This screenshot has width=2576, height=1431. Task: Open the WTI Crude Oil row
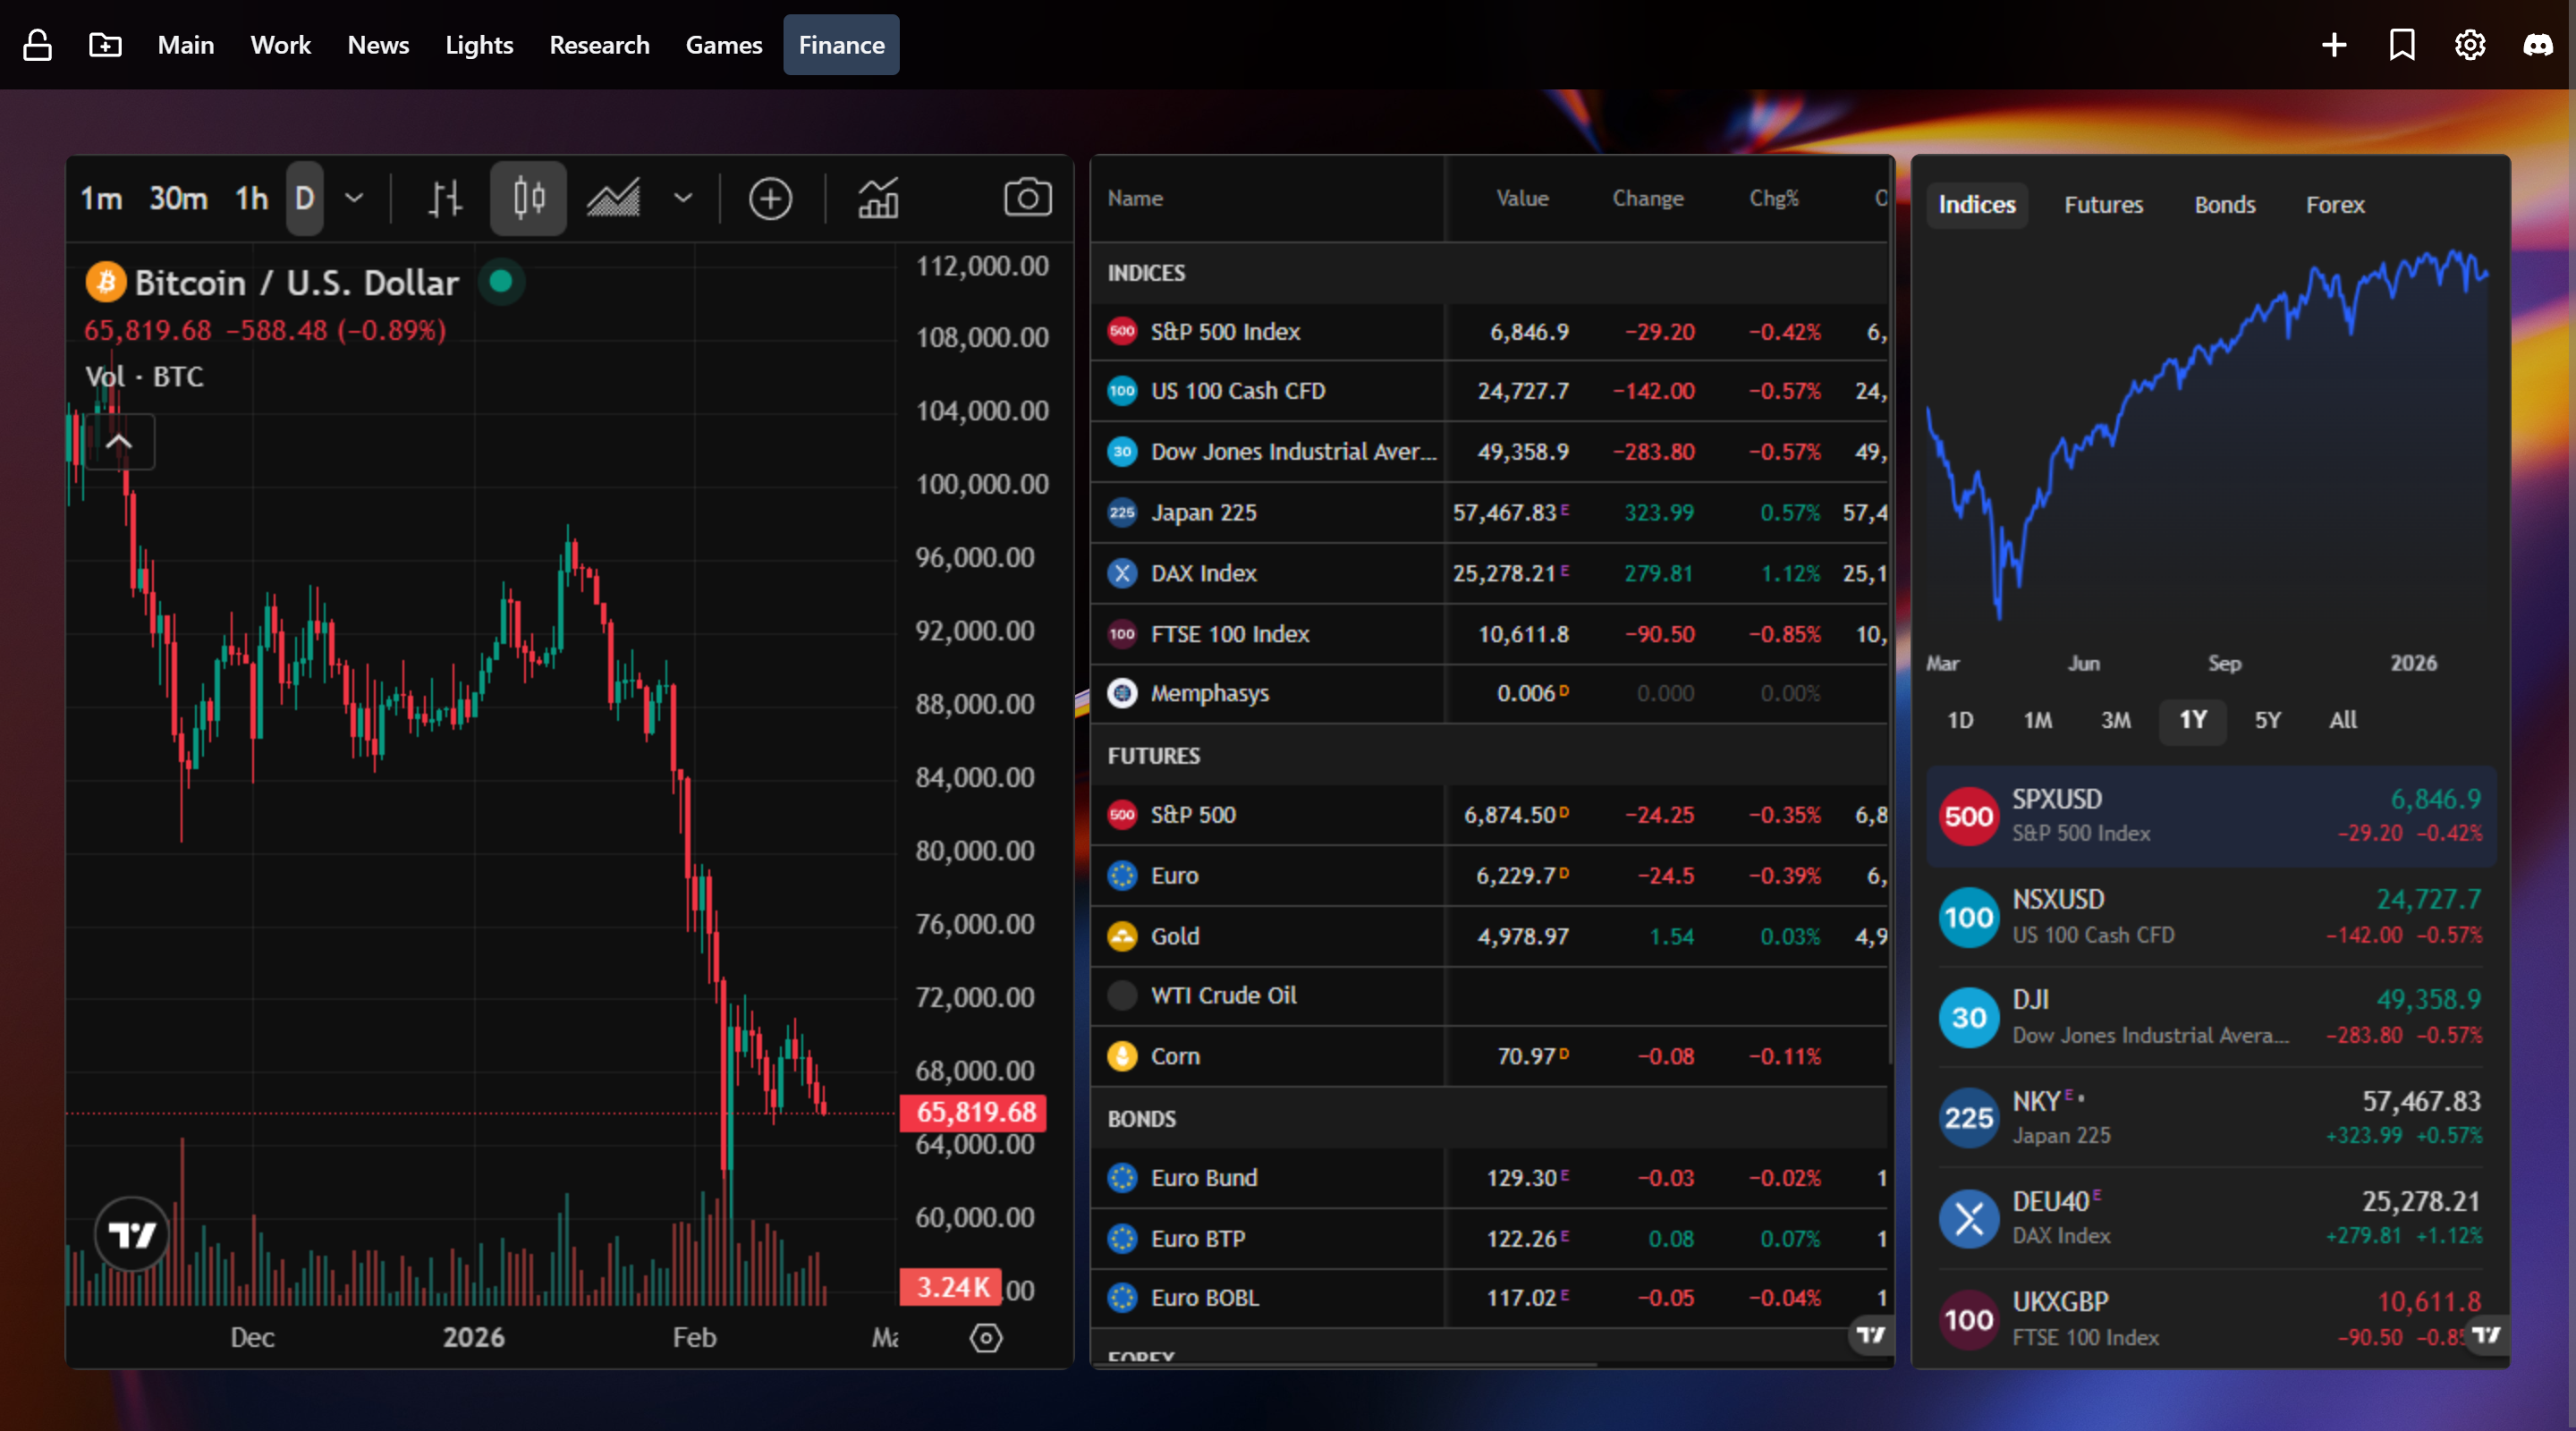click(1489, 995)
